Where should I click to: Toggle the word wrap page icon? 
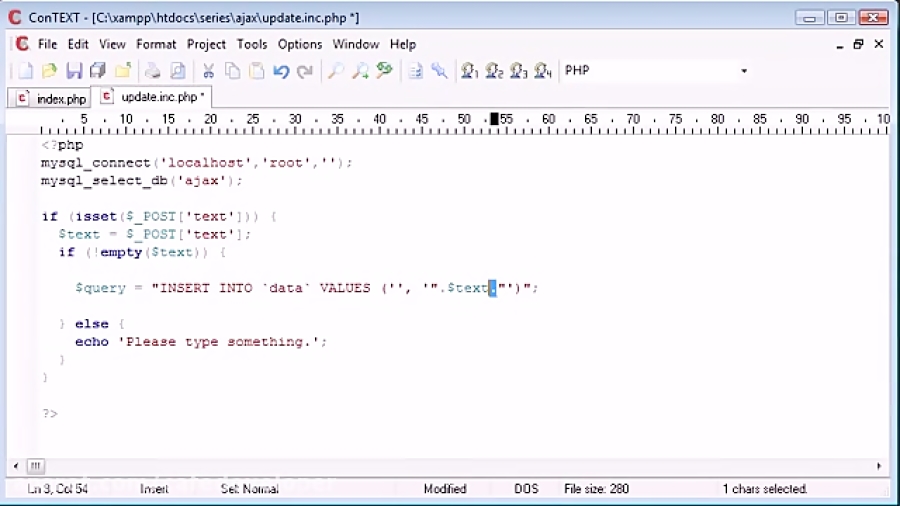[415, 71]
